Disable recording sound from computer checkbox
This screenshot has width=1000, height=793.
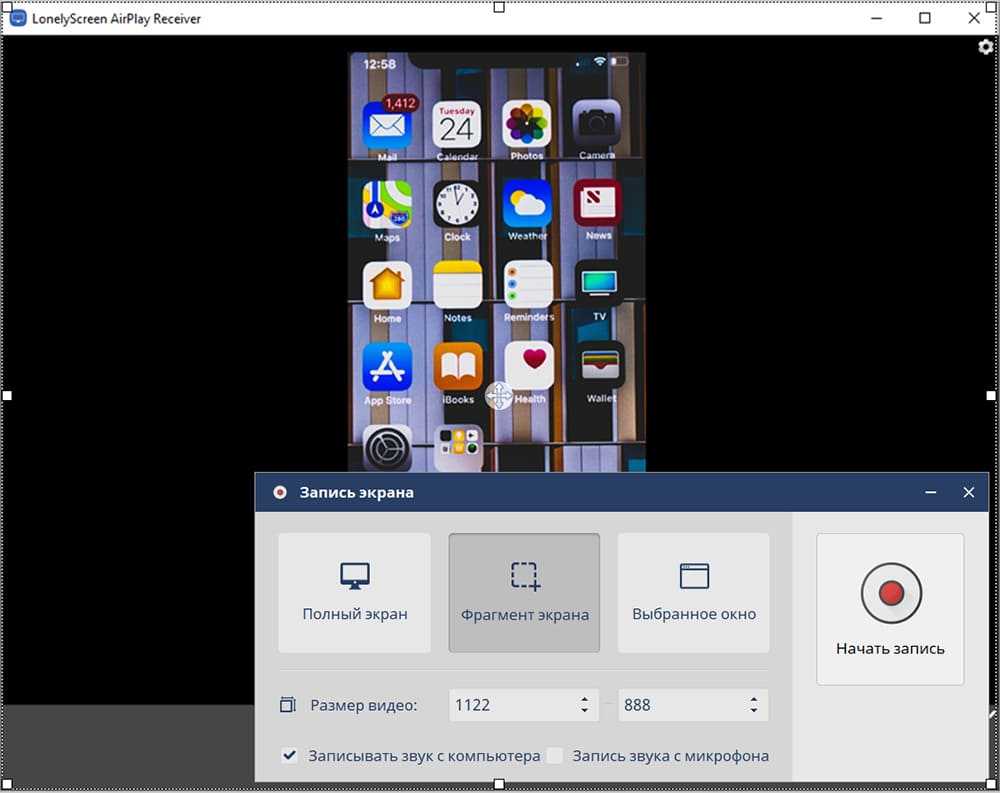[289, 756]
